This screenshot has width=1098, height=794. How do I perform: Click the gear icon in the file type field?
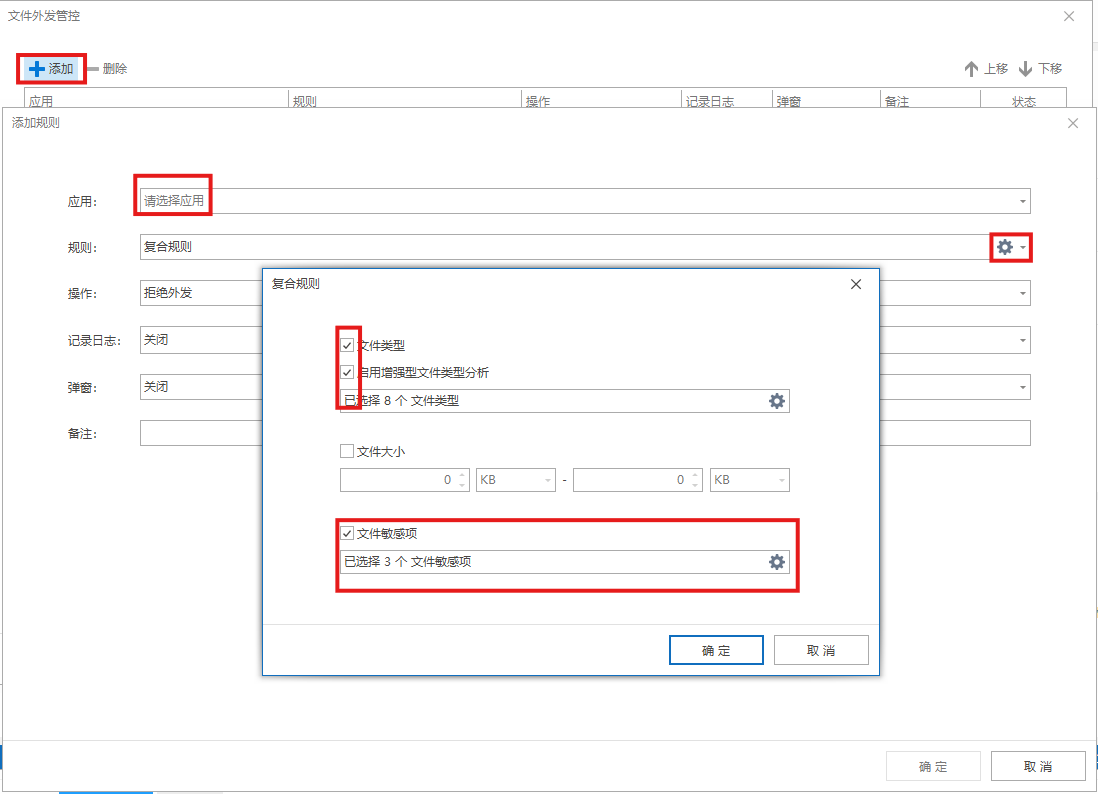tap(776, 401)
